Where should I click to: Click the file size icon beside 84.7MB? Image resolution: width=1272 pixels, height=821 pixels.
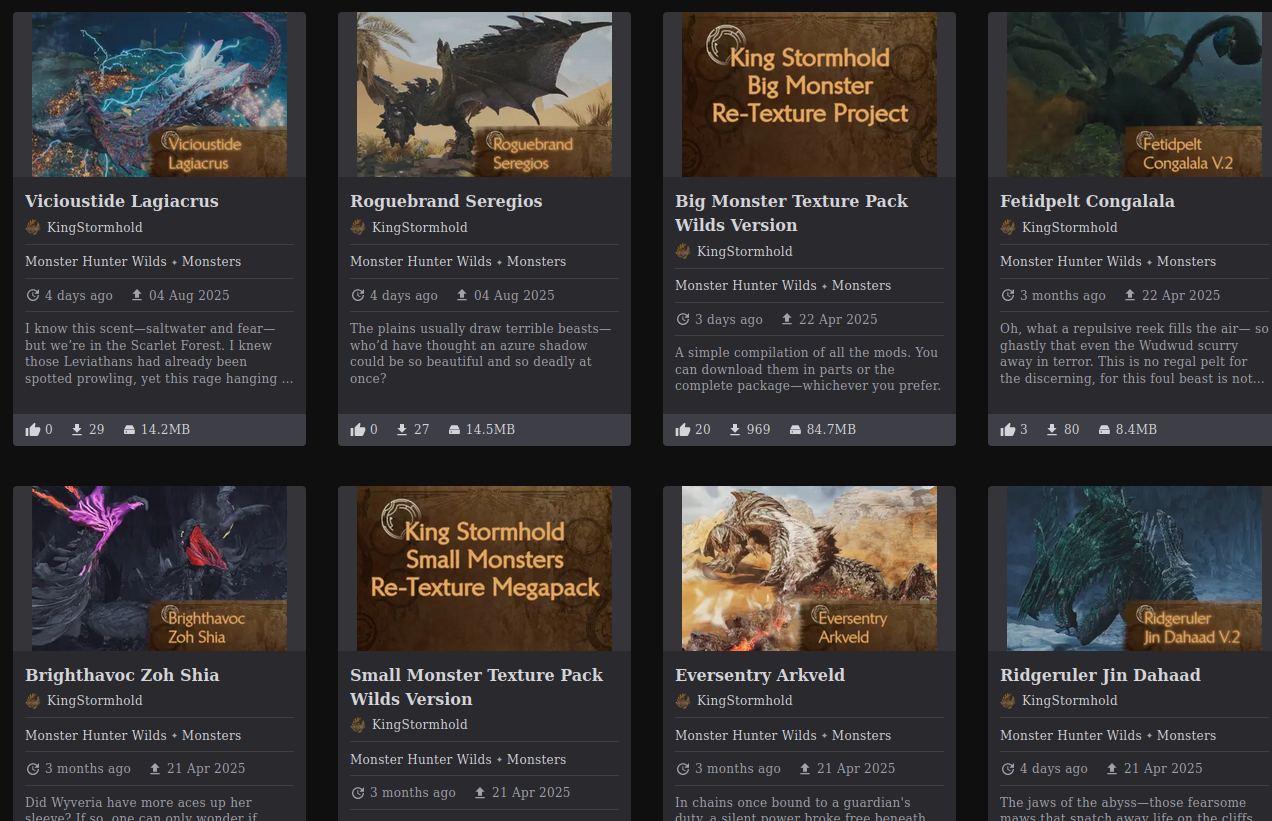pyautogui.click(x=795, y=429)
